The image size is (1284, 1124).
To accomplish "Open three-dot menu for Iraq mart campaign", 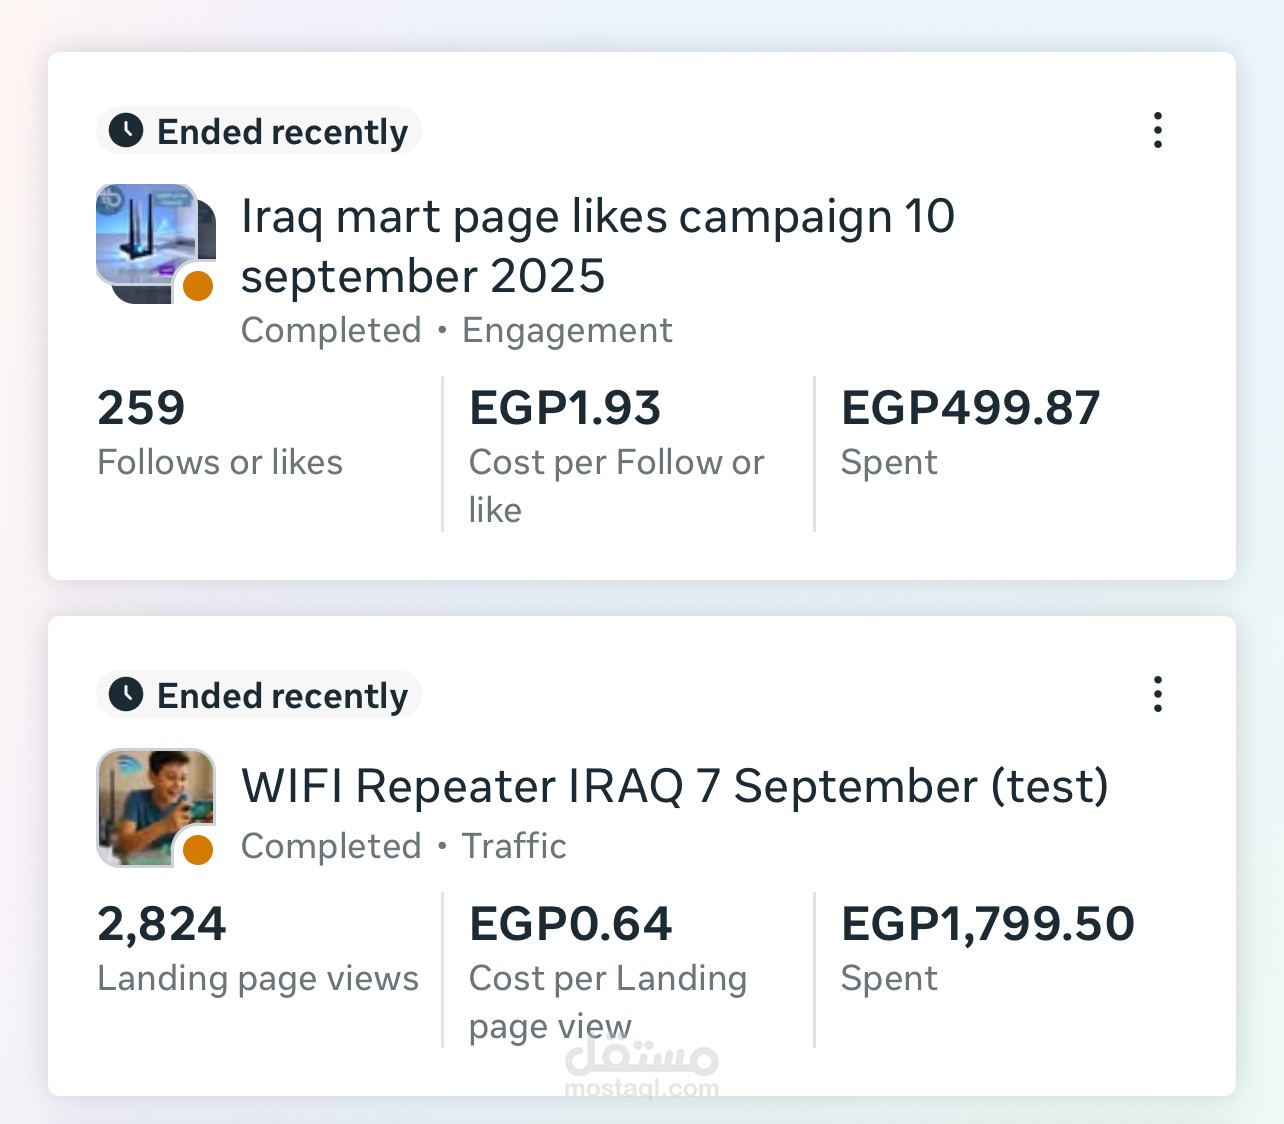I will [1158, 130].
